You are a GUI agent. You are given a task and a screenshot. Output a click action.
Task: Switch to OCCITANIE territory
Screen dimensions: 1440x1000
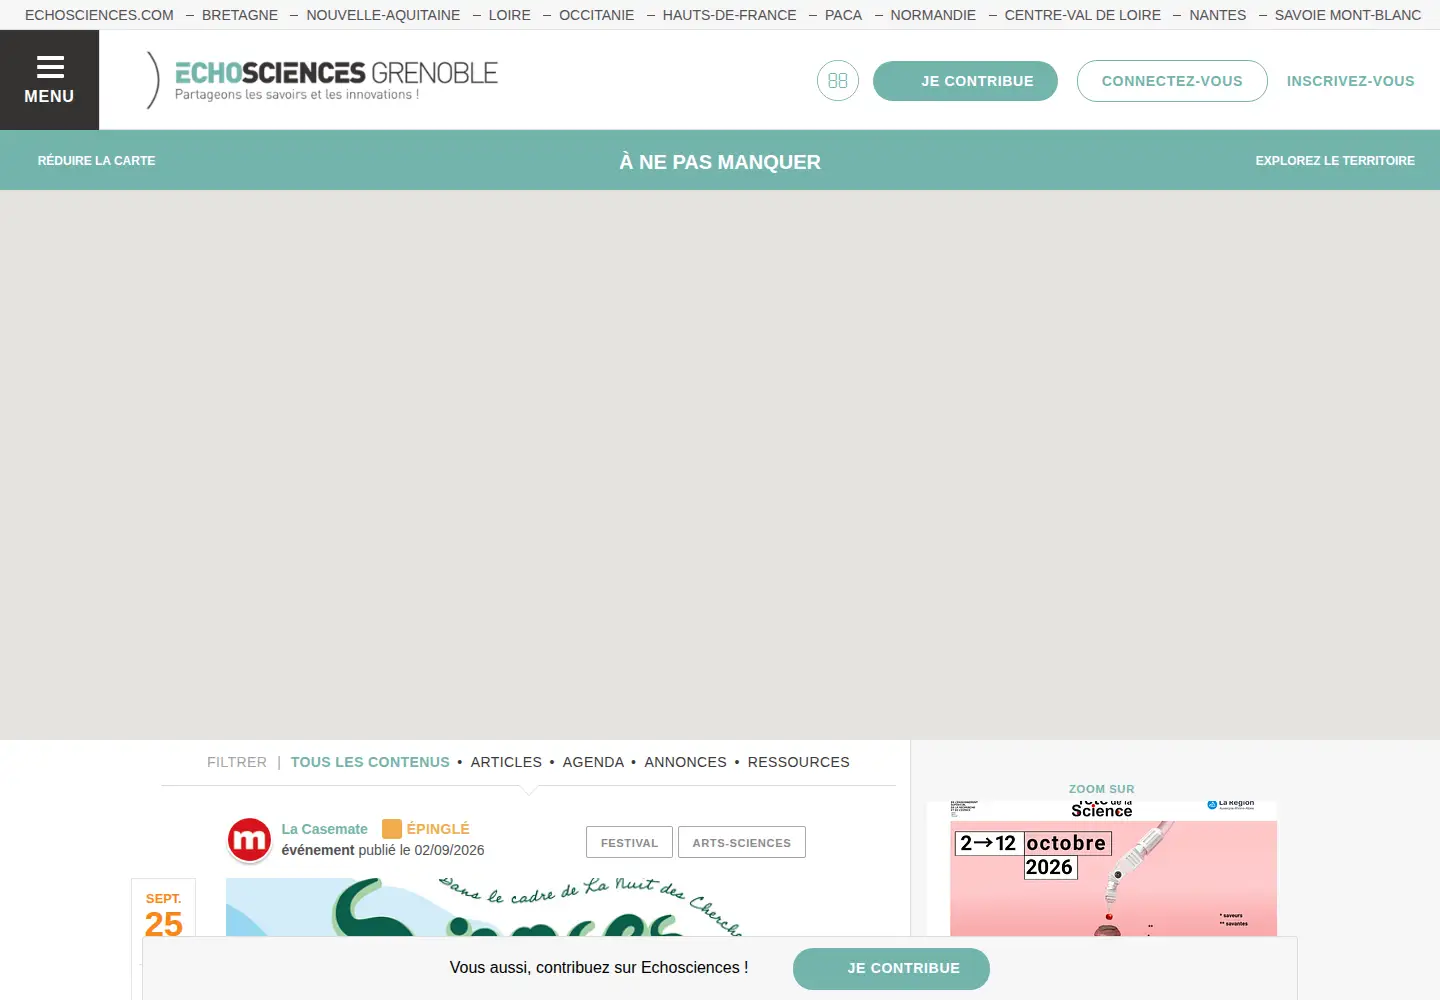click(x=596, y=15)
